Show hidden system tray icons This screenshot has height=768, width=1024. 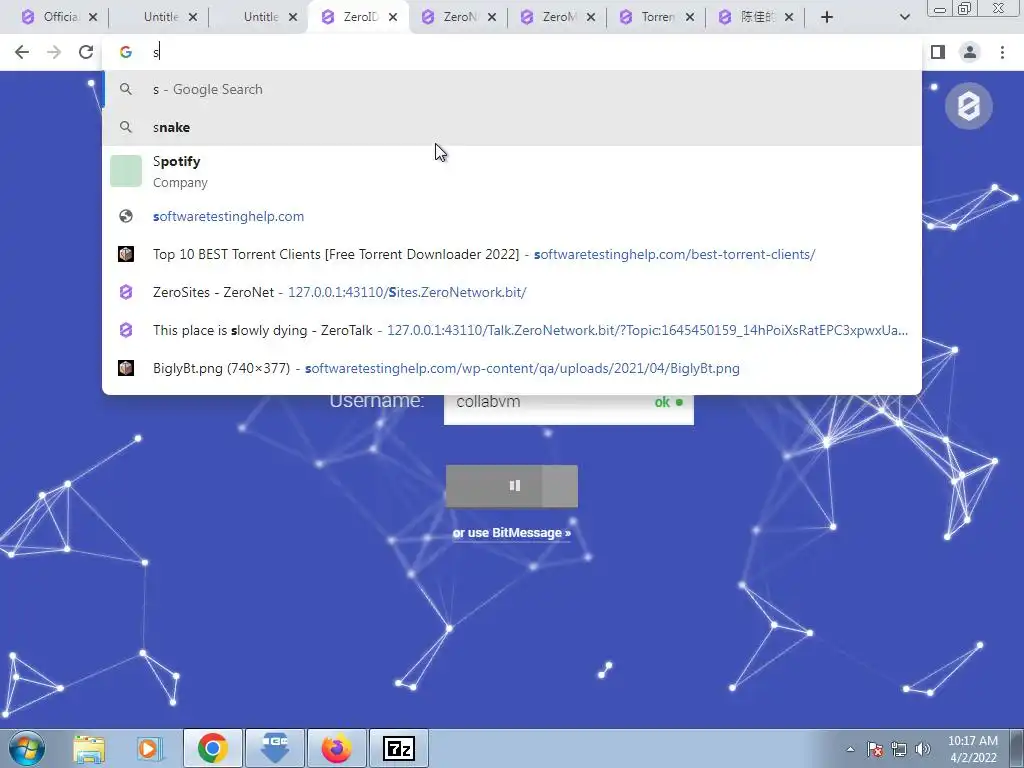[850, 749]
